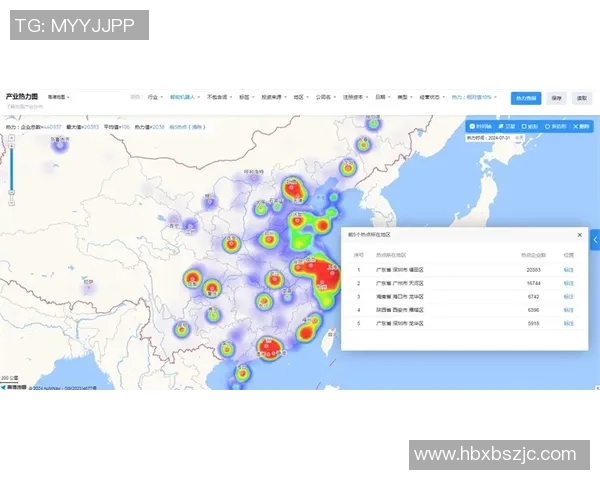
Task: Close the top 5 hotspot regions popup
Action: (x=580, y=235)
